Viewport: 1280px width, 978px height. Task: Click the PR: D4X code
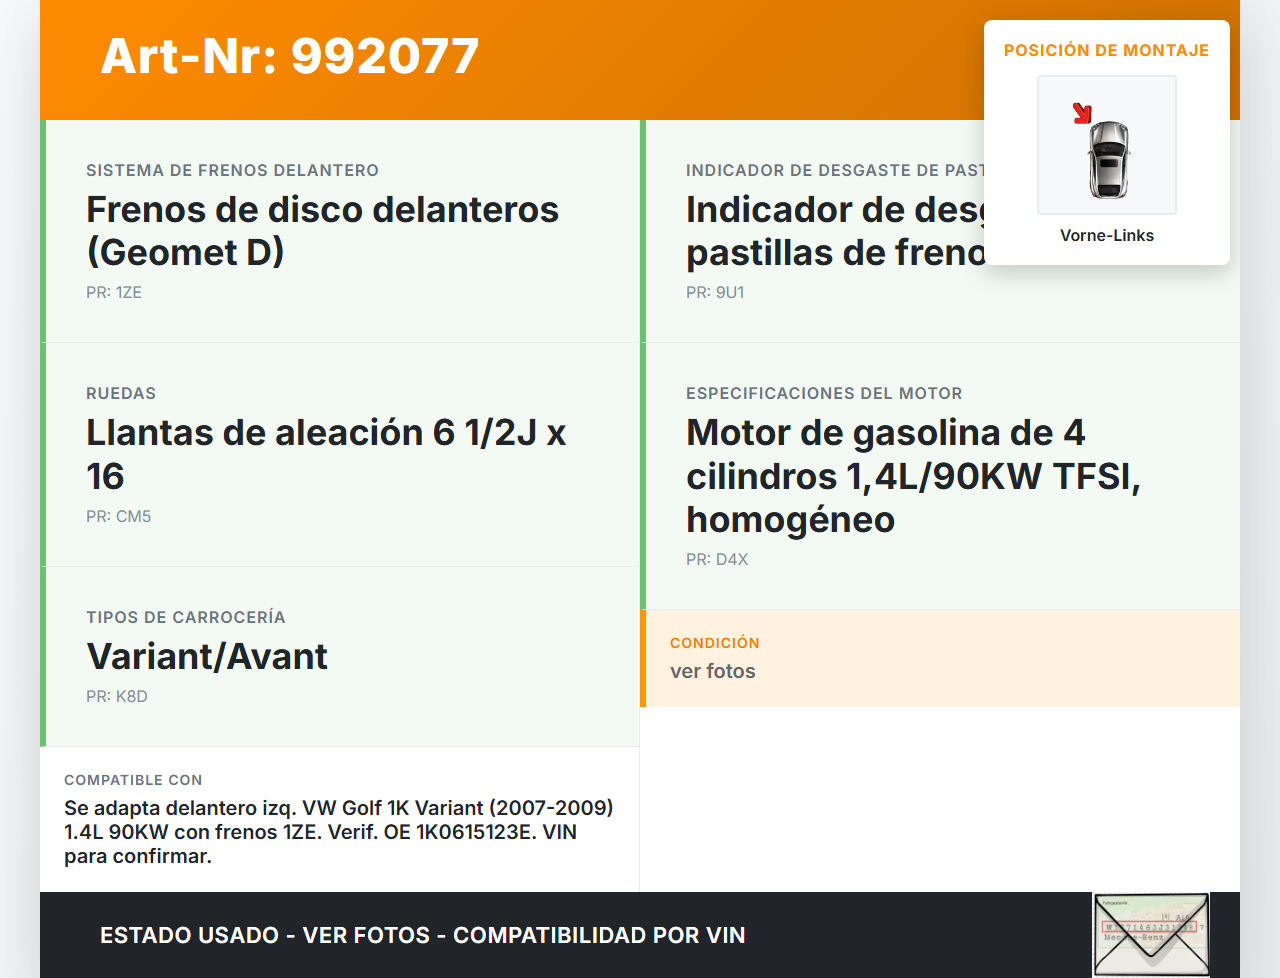(716, 559)
